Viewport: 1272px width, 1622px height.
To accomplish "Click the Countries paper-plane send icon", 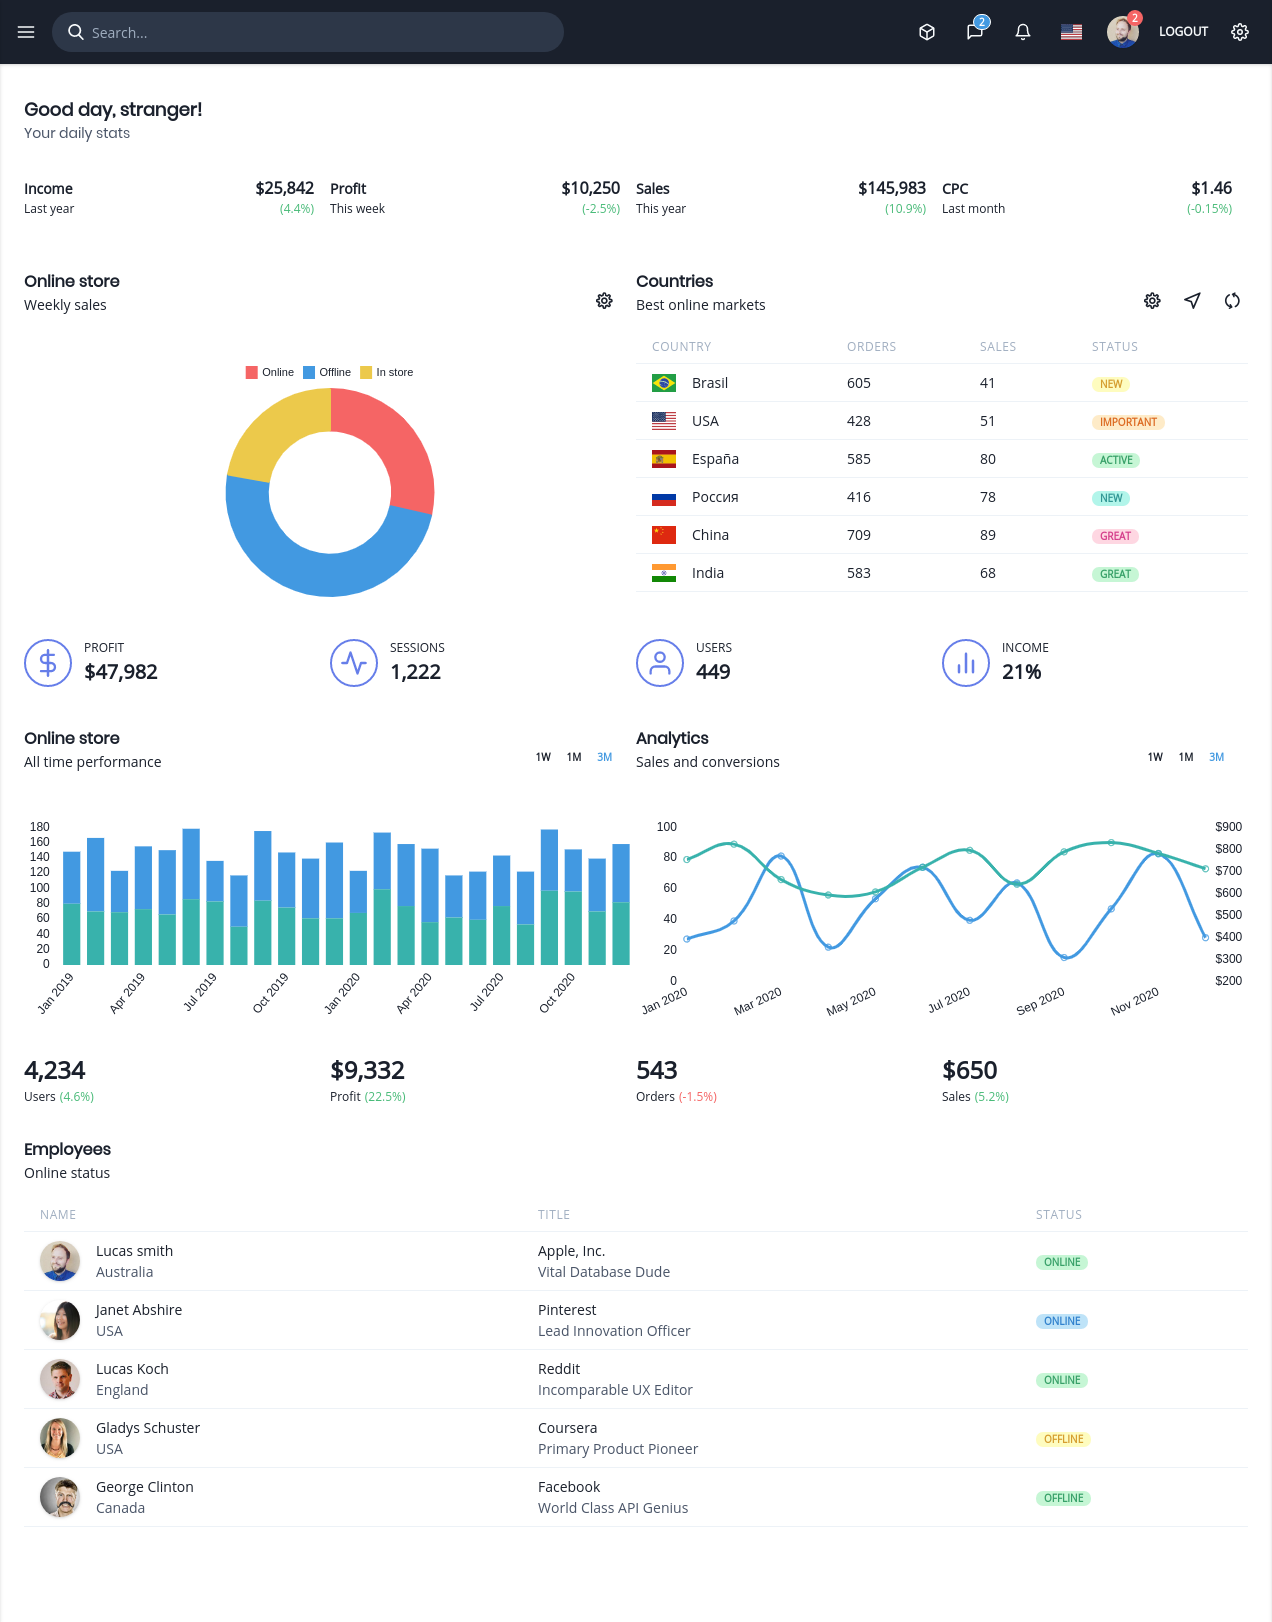I will [x=1192, y=300].
